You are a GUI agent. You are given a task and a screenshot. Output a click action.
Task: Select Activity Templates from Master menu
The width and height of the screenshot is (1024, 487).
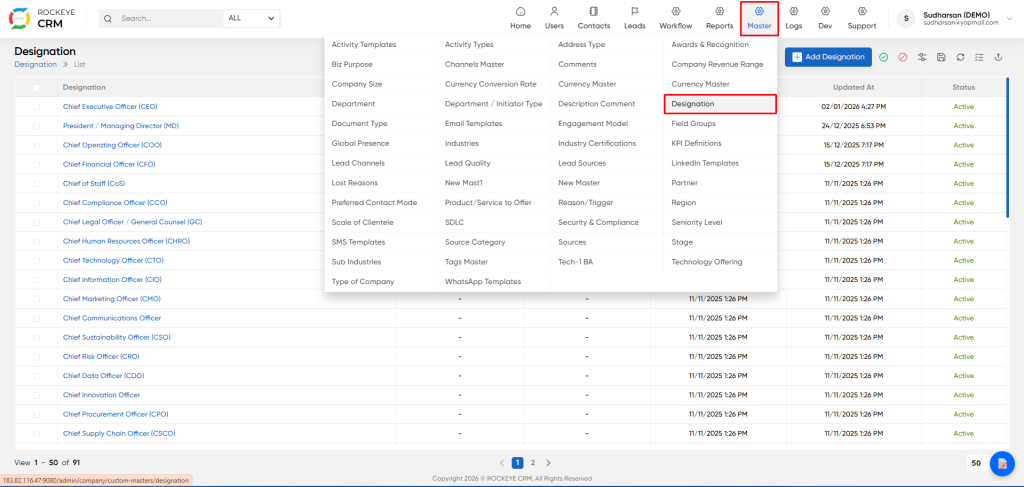364,44
